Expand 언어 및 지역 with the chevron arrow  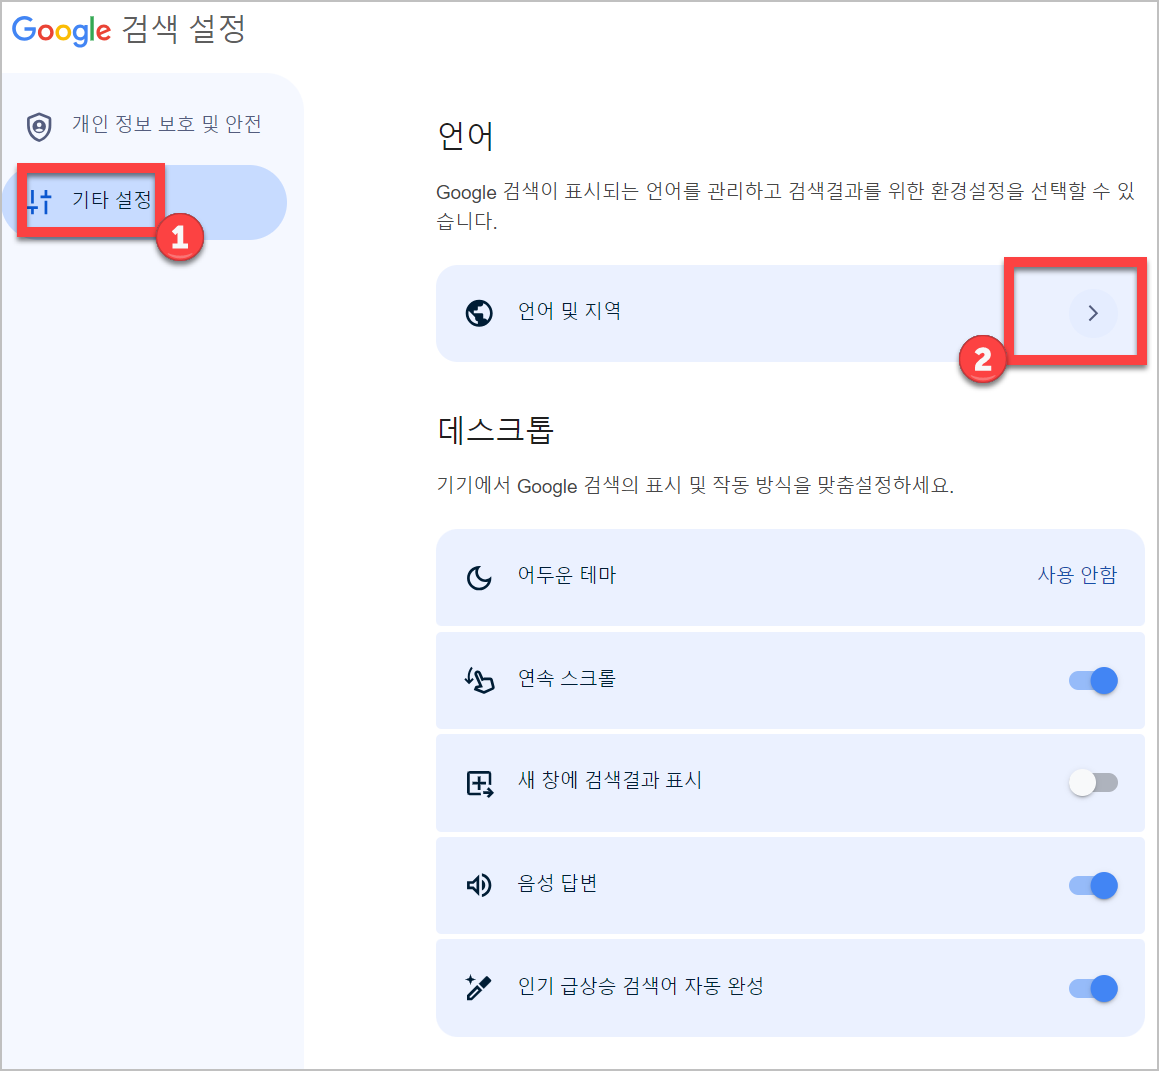[x=1092, y=313]
